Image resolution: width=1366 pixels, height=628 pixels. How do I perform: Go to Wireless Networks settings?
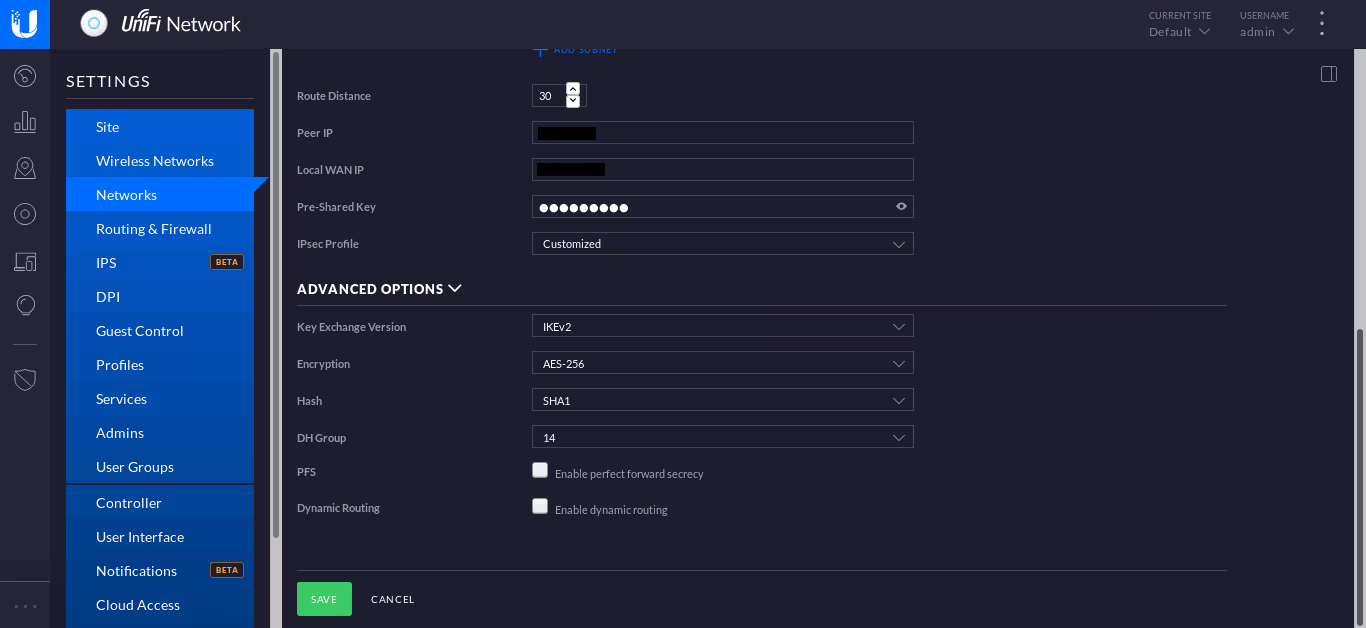tap(155, 161)
